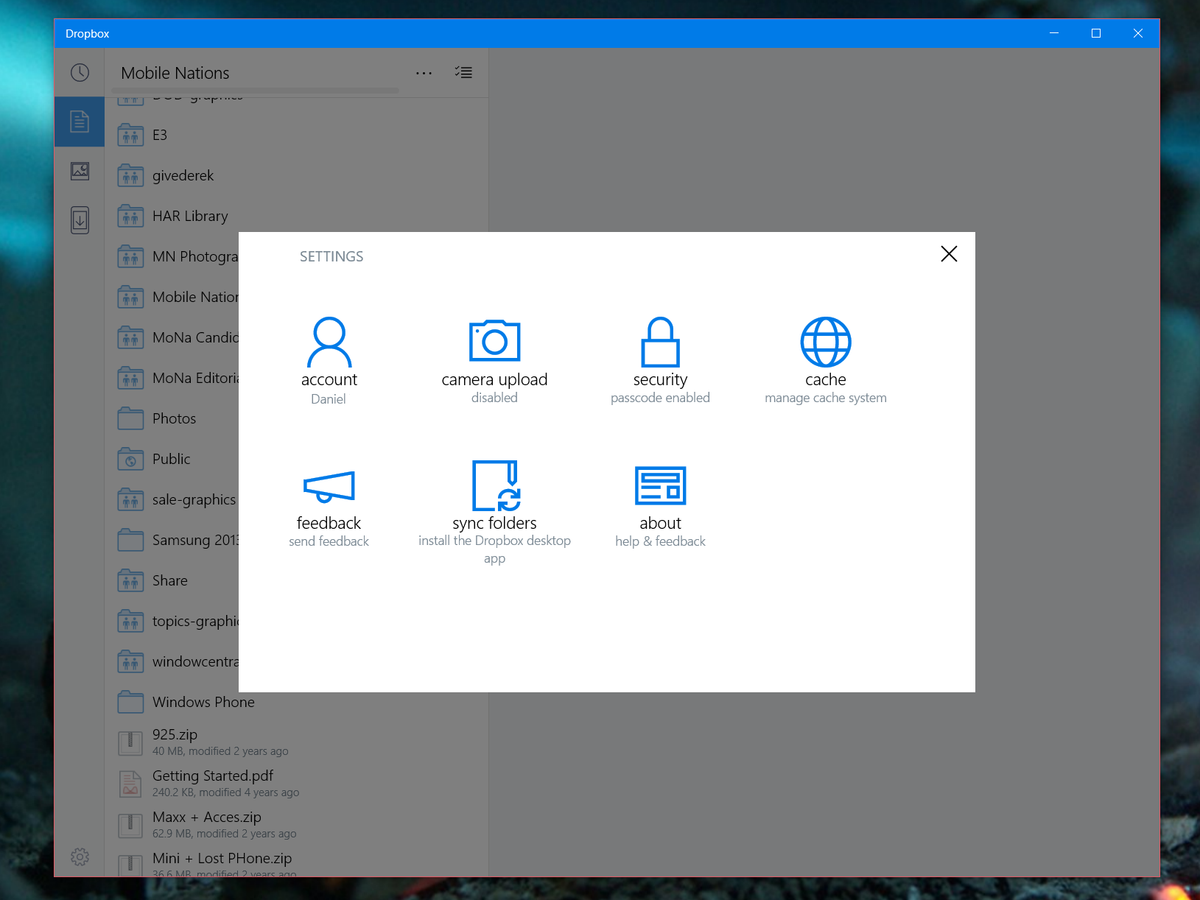Select the Files tab in sidebar
The height and width of the screenshot is (900, 1200).
pos(79,121)
